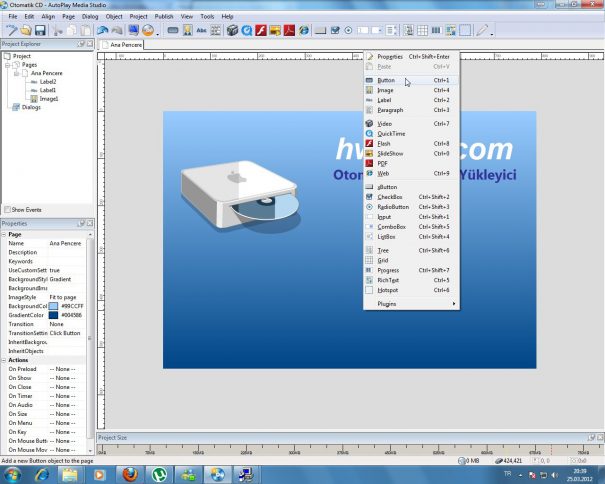Screen dimensions: 605x484
Task: Click the Build disc icon in toolbar
Action: click(148, 30)
